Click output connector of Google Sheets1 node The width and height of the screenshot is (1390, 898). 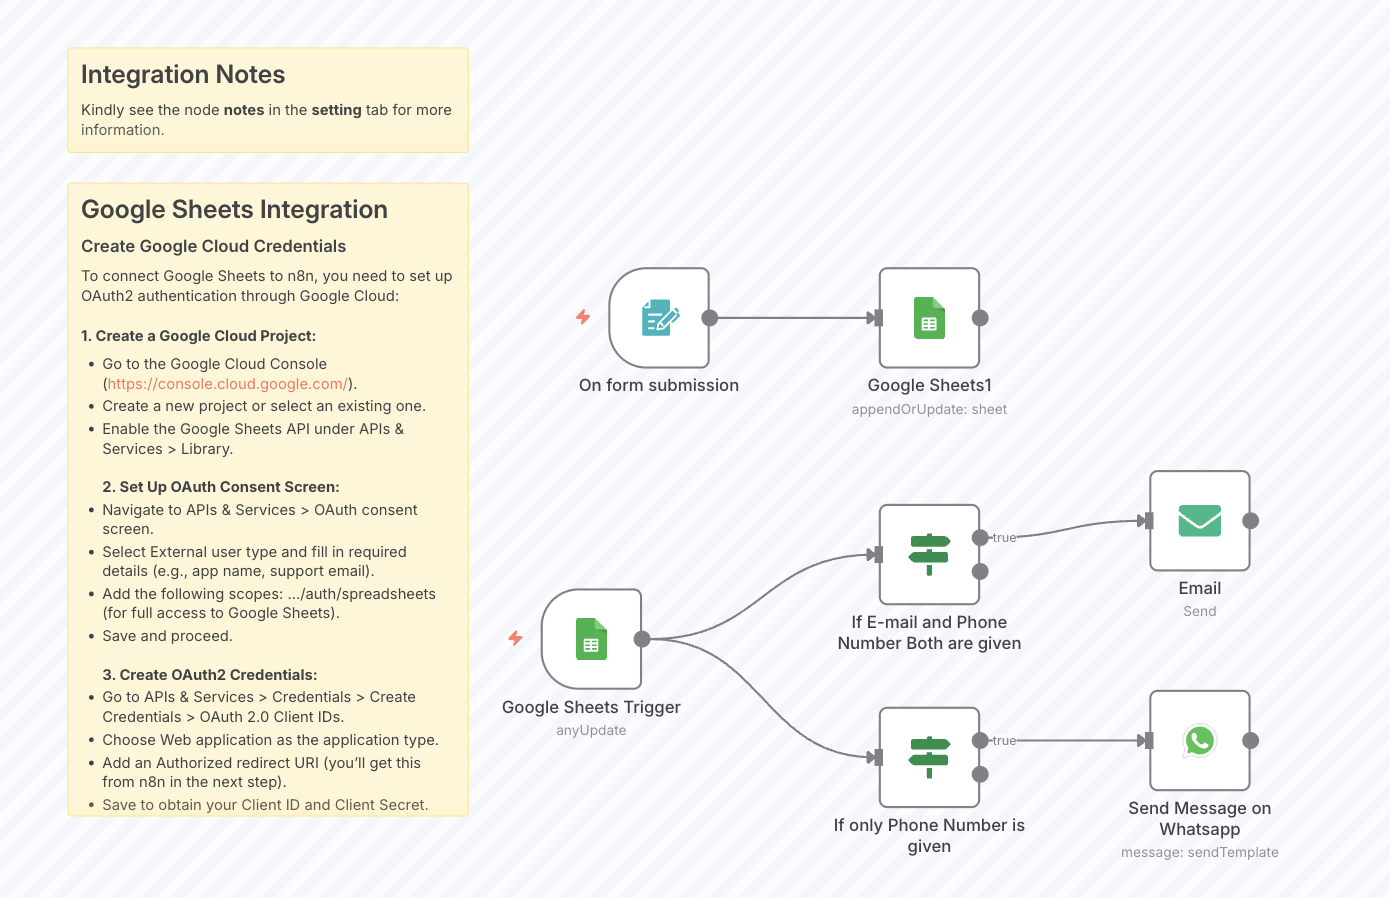pyautogui.click(x=980, y=318)
